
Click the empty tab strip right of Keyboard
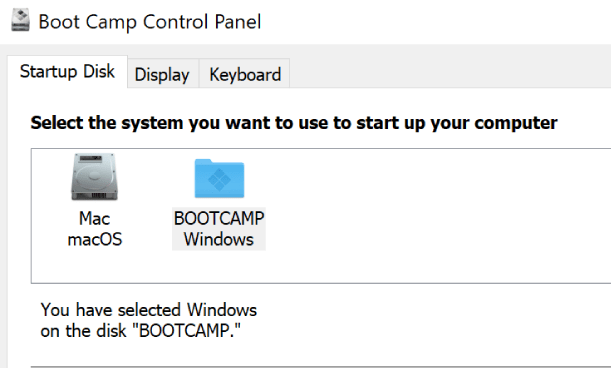[x=450, y=73]
